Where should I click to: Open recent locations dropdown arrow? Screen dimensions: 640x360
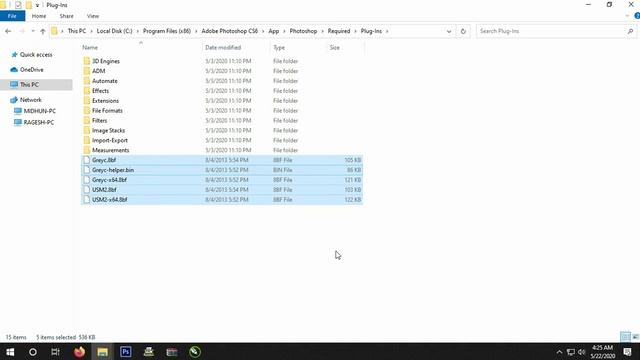tap(33, 31)
